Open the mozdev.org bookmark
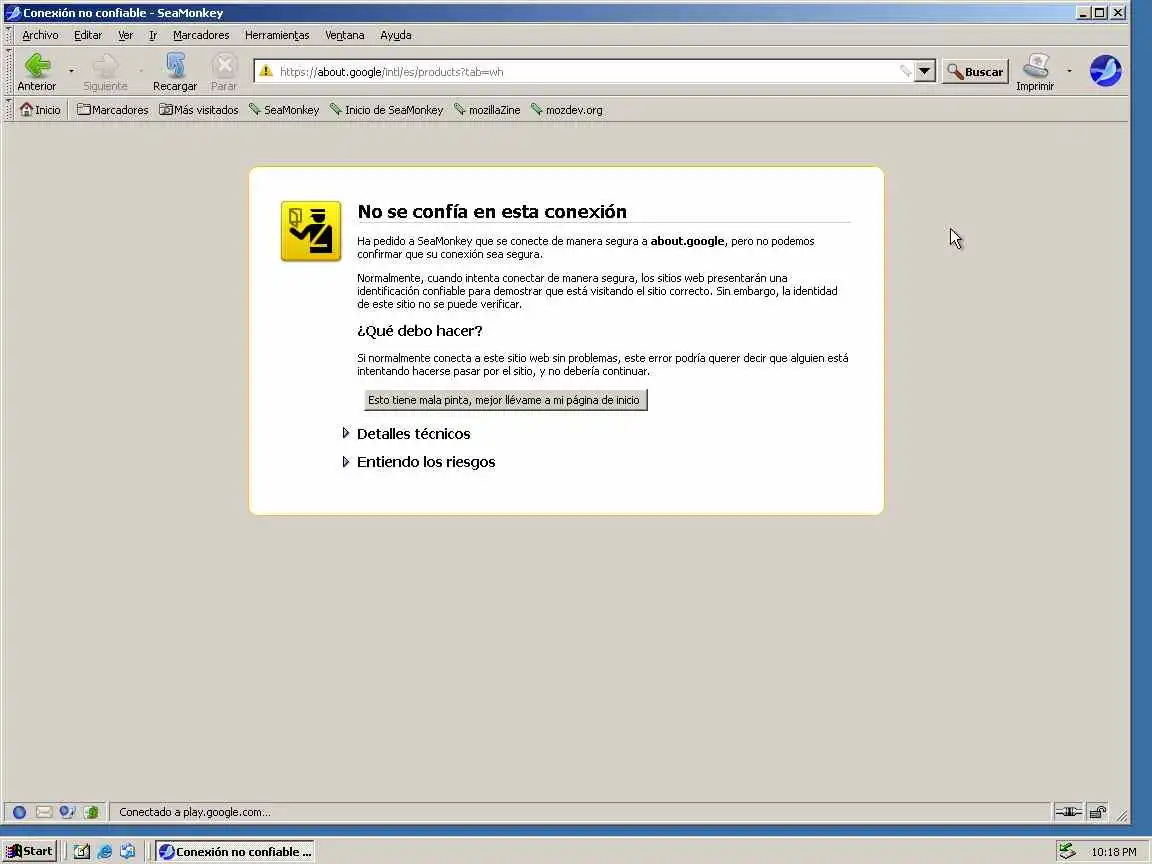The width and height of the screenshot is (1152, 864). click(566, 109)
